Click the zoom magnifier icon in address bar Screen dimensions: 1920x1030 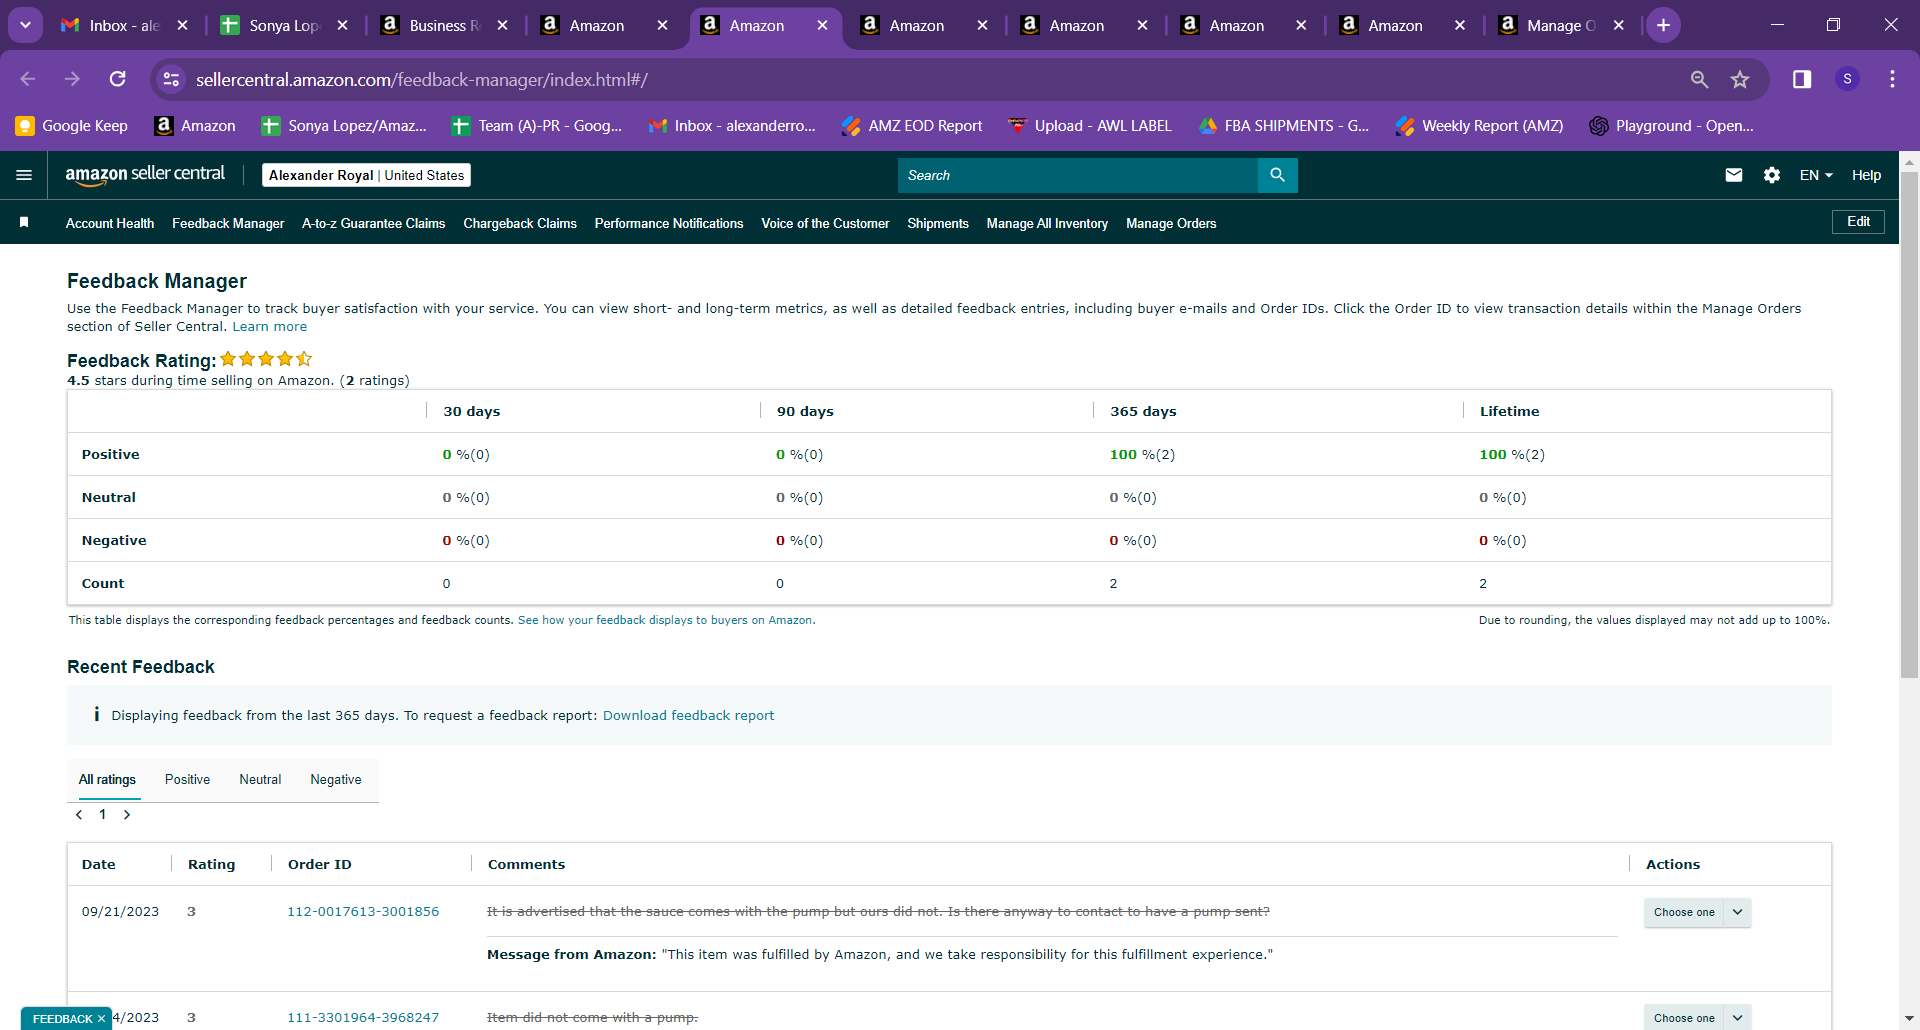tap(1699, 79)
